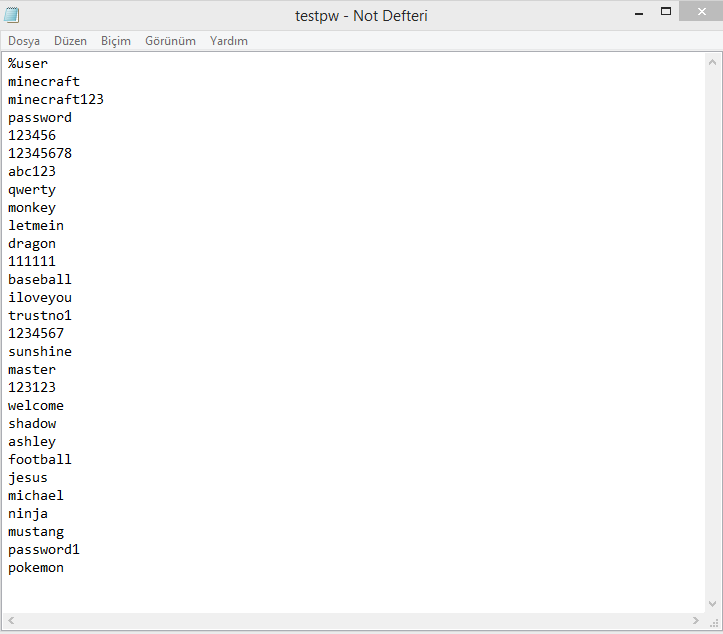Click the line '123456'

32,136
